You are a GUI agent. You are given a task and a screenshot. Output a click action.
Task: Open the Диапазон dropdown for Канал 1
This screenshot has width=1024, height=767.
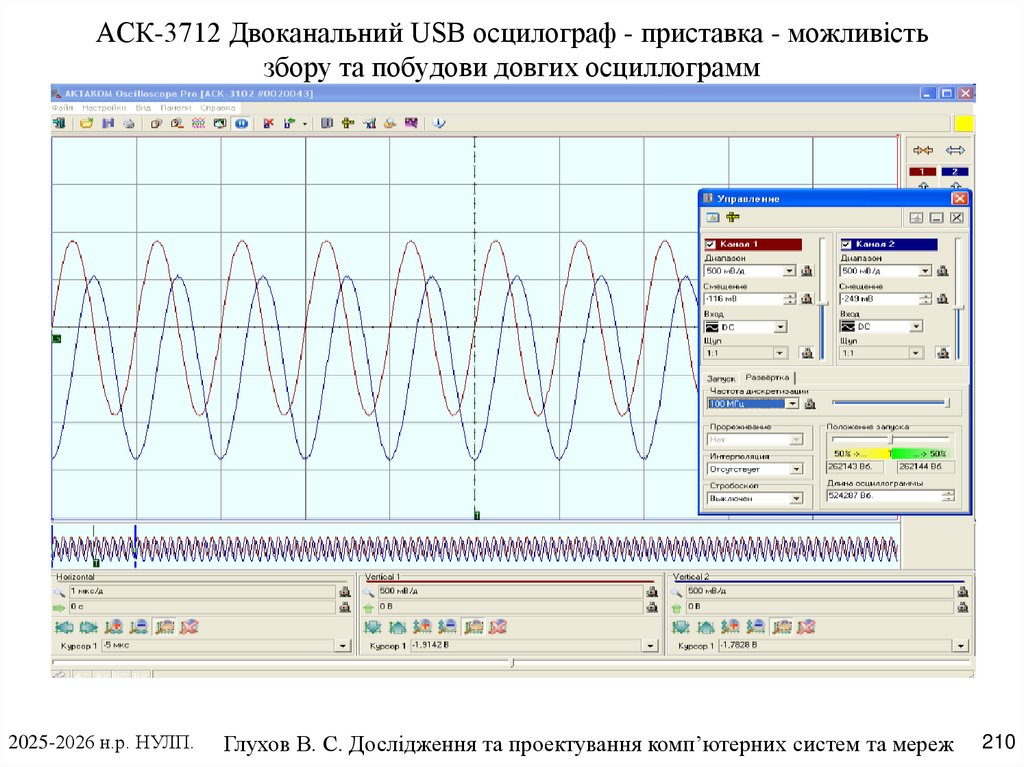788,271
